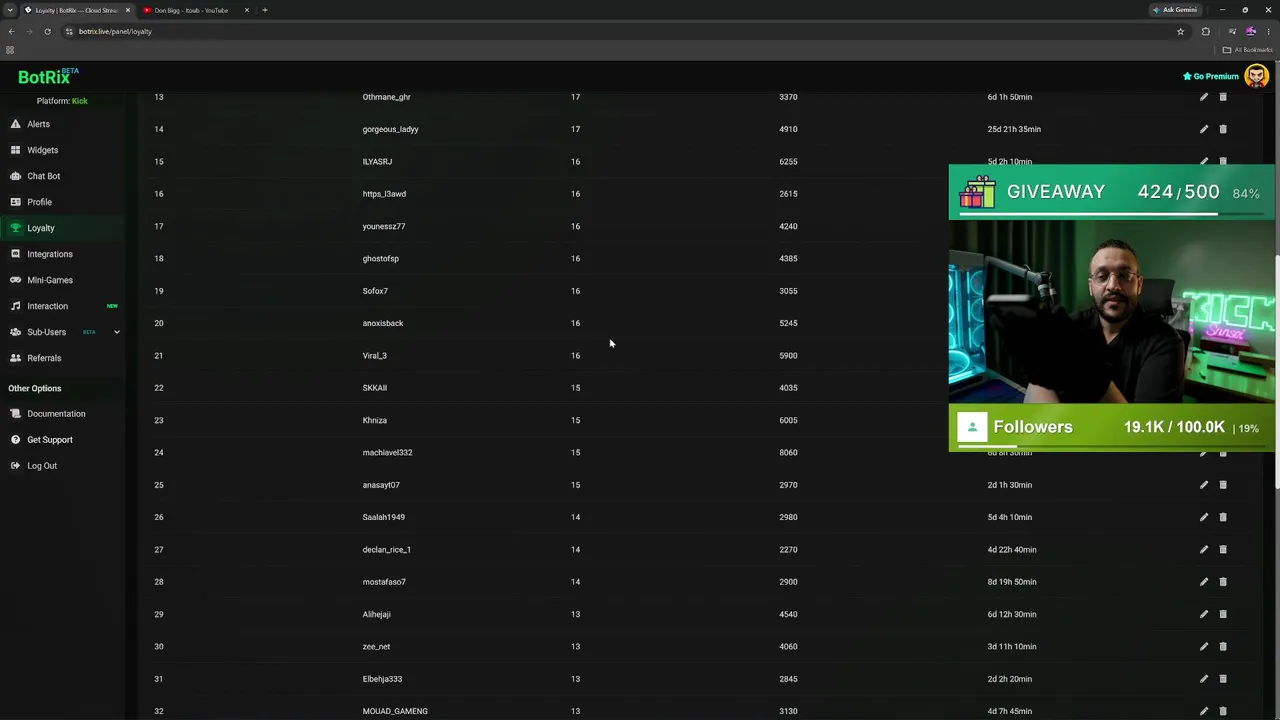Delete the mostafaso7 row
The image size is (1280, 720).
pos(1223,582)
